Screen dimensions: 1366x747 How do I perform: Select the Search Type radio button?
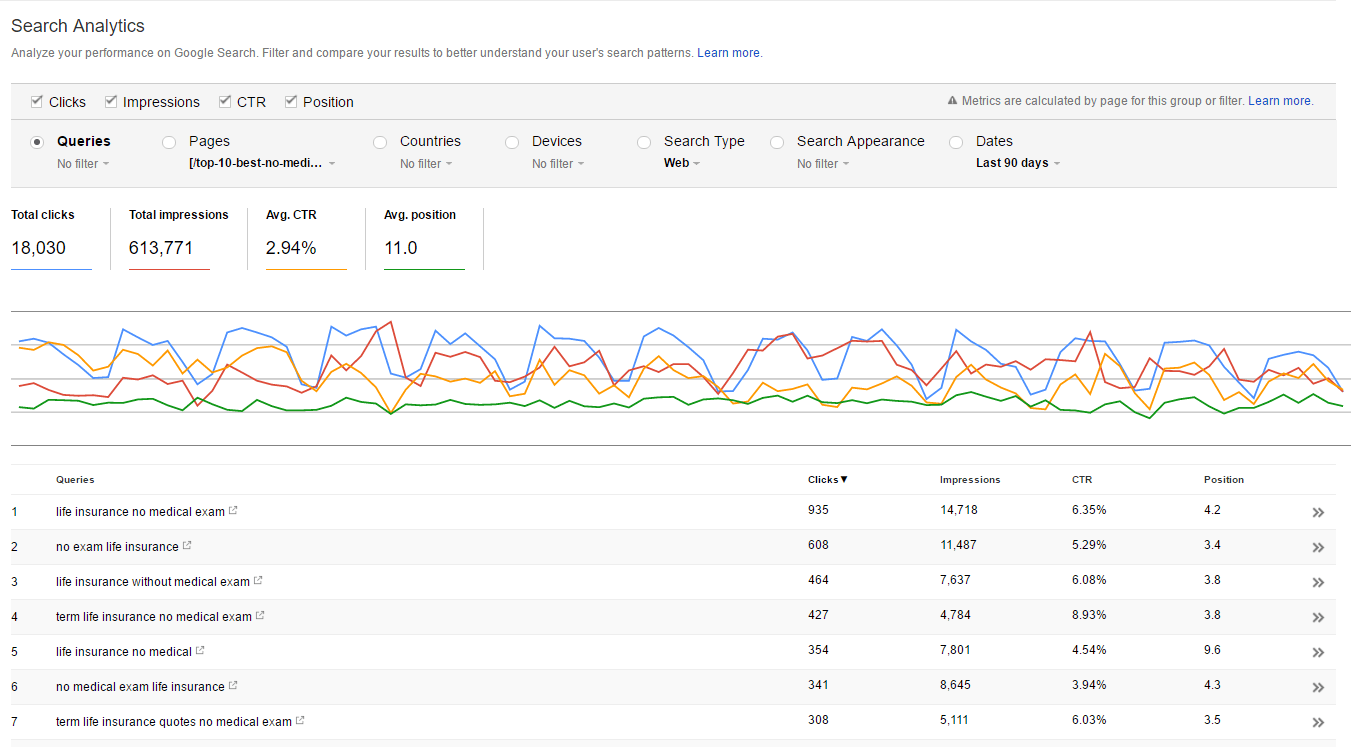[644, 142]
